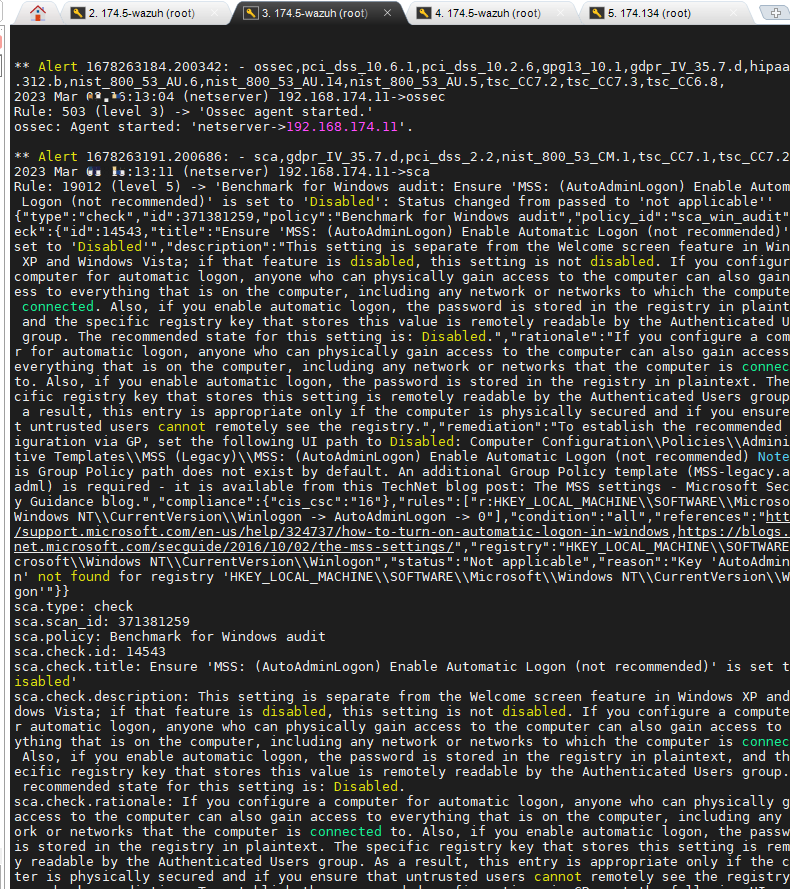
Task: Close tab 3. 174.5-wazuh (root)
Action: (387, 13)
